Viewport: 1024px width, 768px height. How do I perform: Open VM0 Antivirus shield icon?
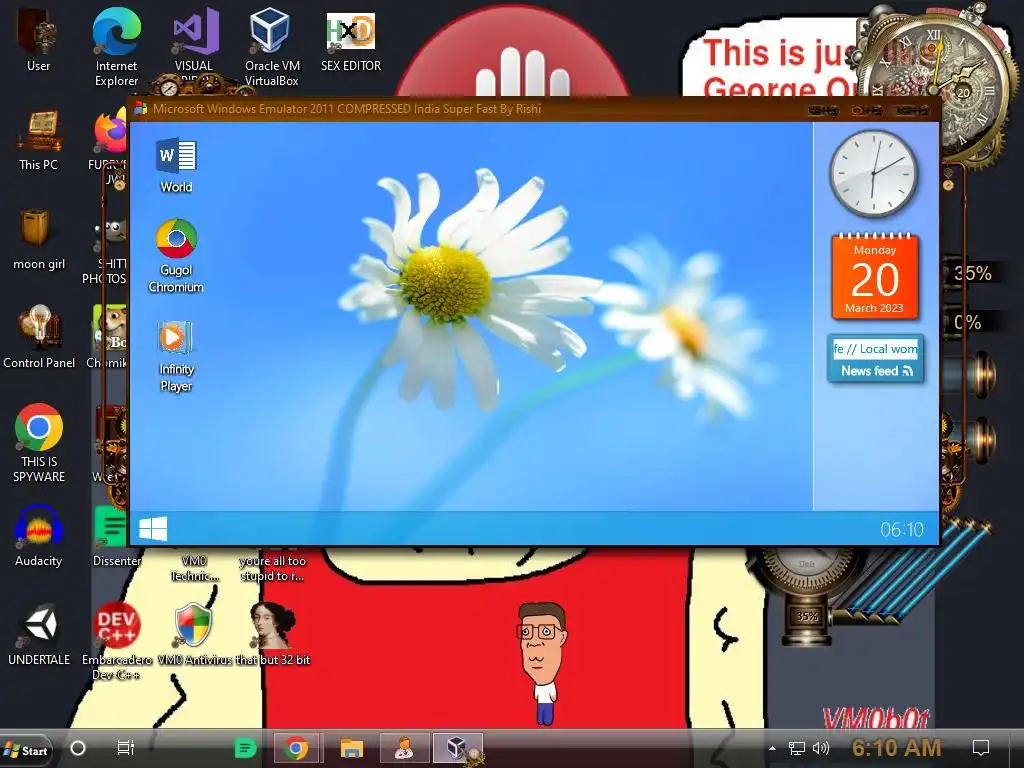point(194,635)
